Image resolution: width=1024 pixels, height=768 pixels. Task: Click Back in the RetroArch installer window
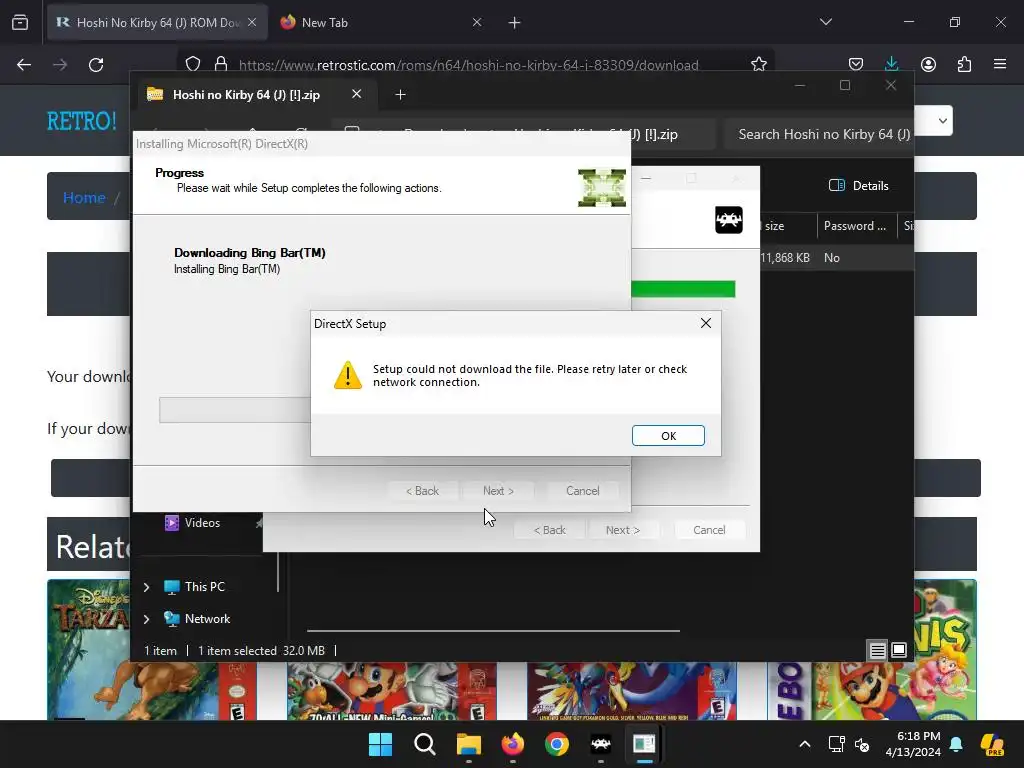550,530
